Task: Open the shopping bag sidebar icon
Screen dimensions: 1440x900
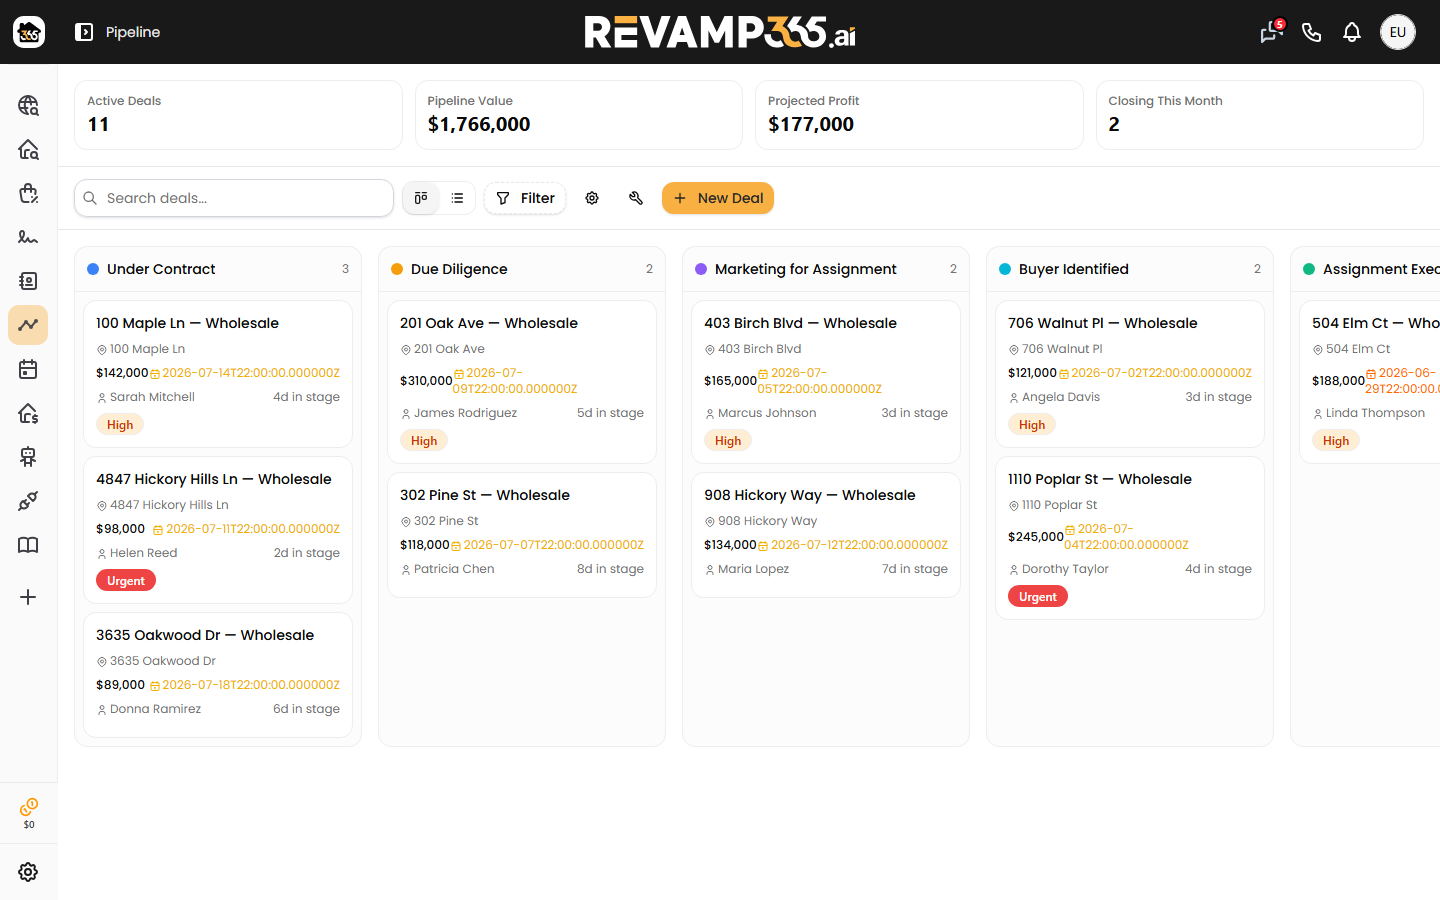Action: click(x=28, y=193)
